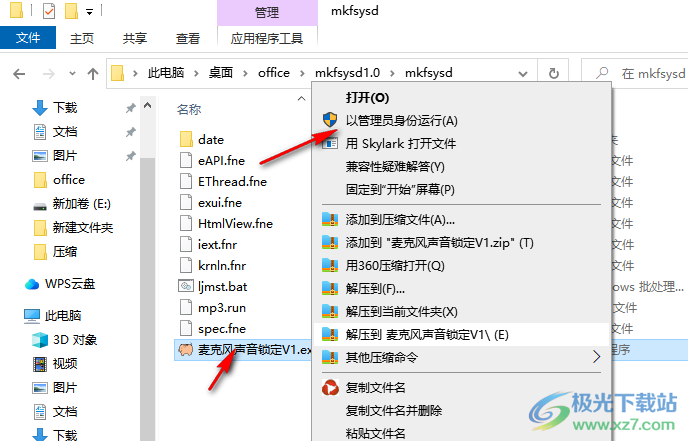The image size is (688, 441).
Task: Click the 复制文件名 red icon
Action: [x=330, y=387]
